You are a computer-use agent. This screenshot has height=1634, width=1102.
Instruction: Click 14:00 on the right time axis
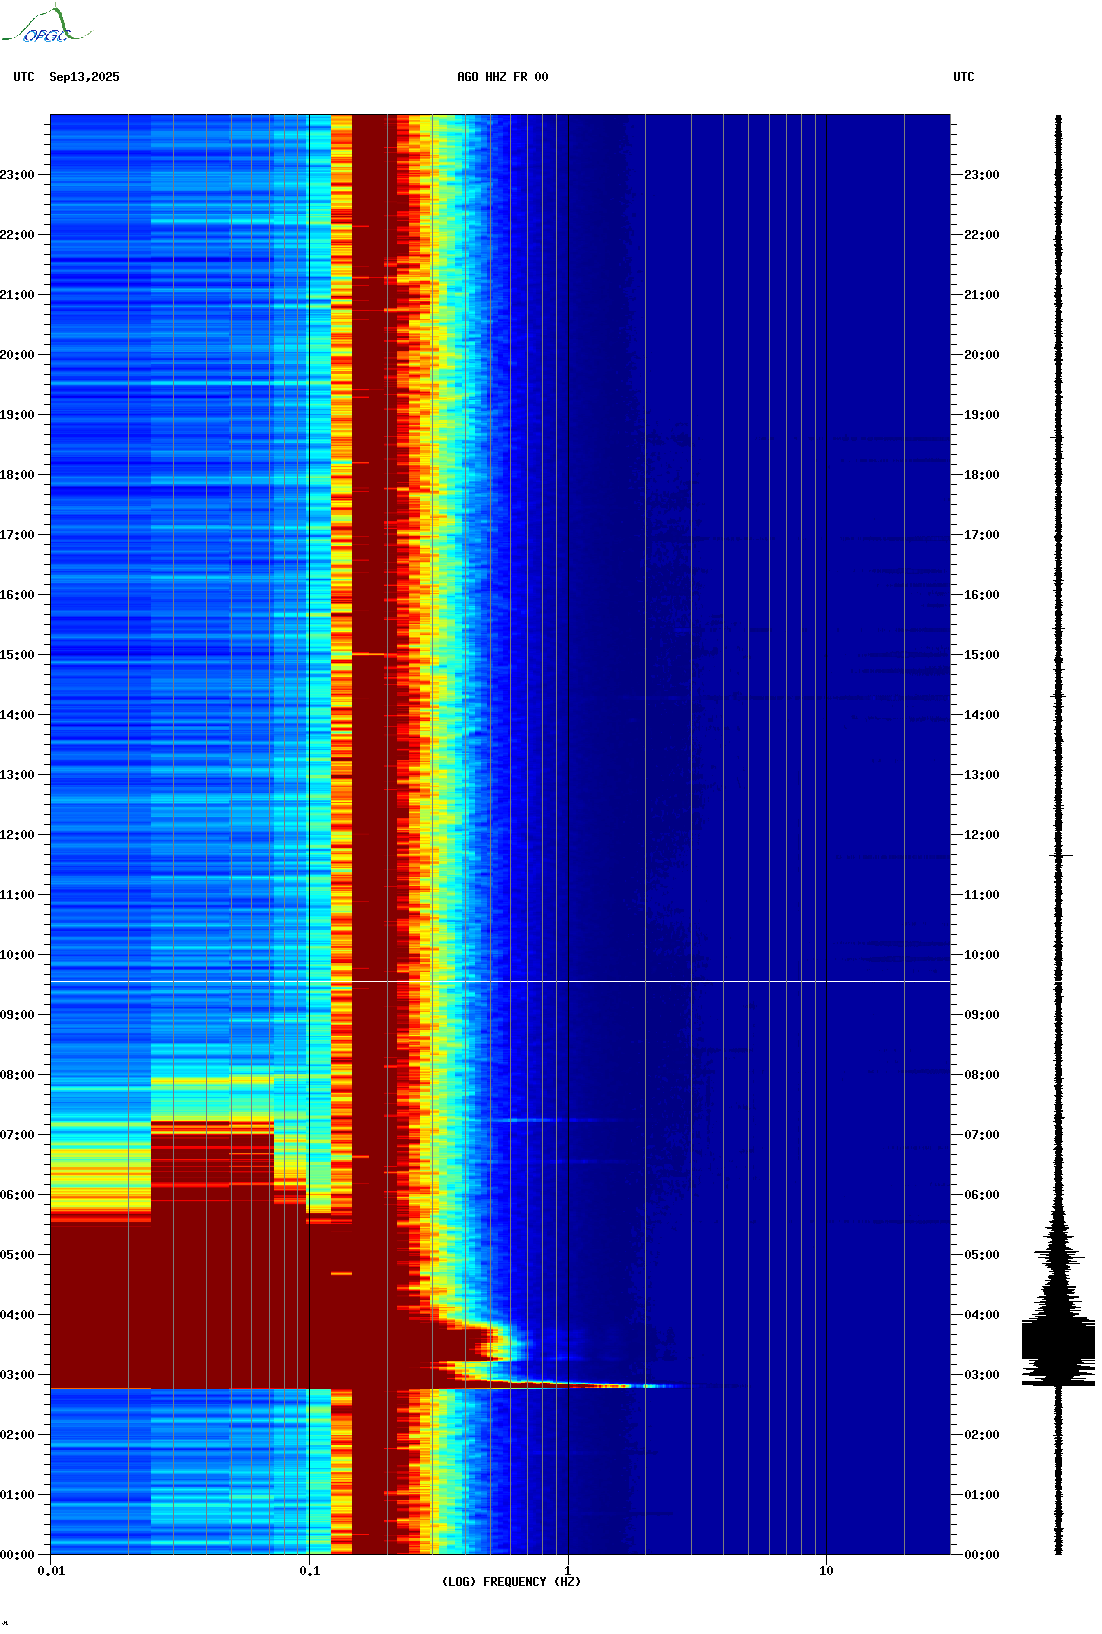(982, 715)
